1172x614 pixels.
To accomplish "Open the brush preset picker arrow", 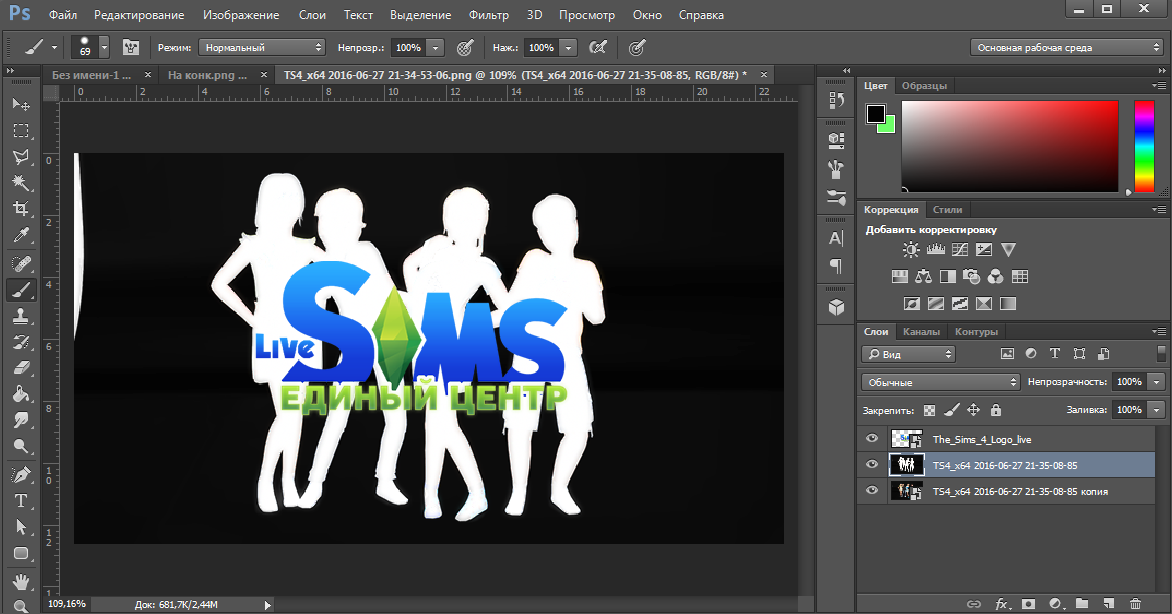I will point(104,48).
